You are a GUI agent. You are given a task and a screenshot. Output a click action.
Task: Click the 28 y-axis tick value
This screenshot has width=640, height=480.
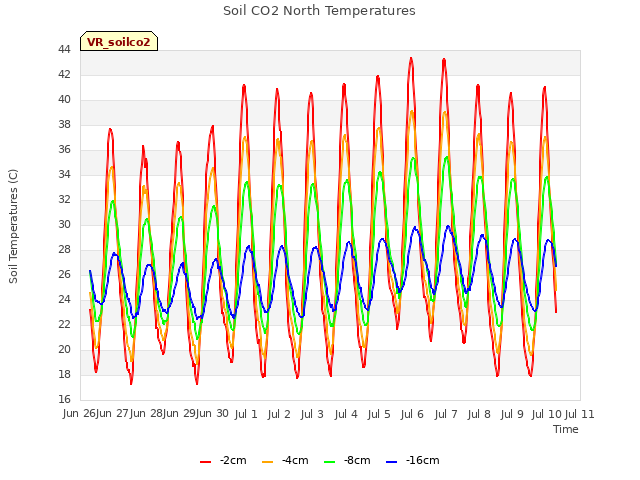(x=64, y=249)
